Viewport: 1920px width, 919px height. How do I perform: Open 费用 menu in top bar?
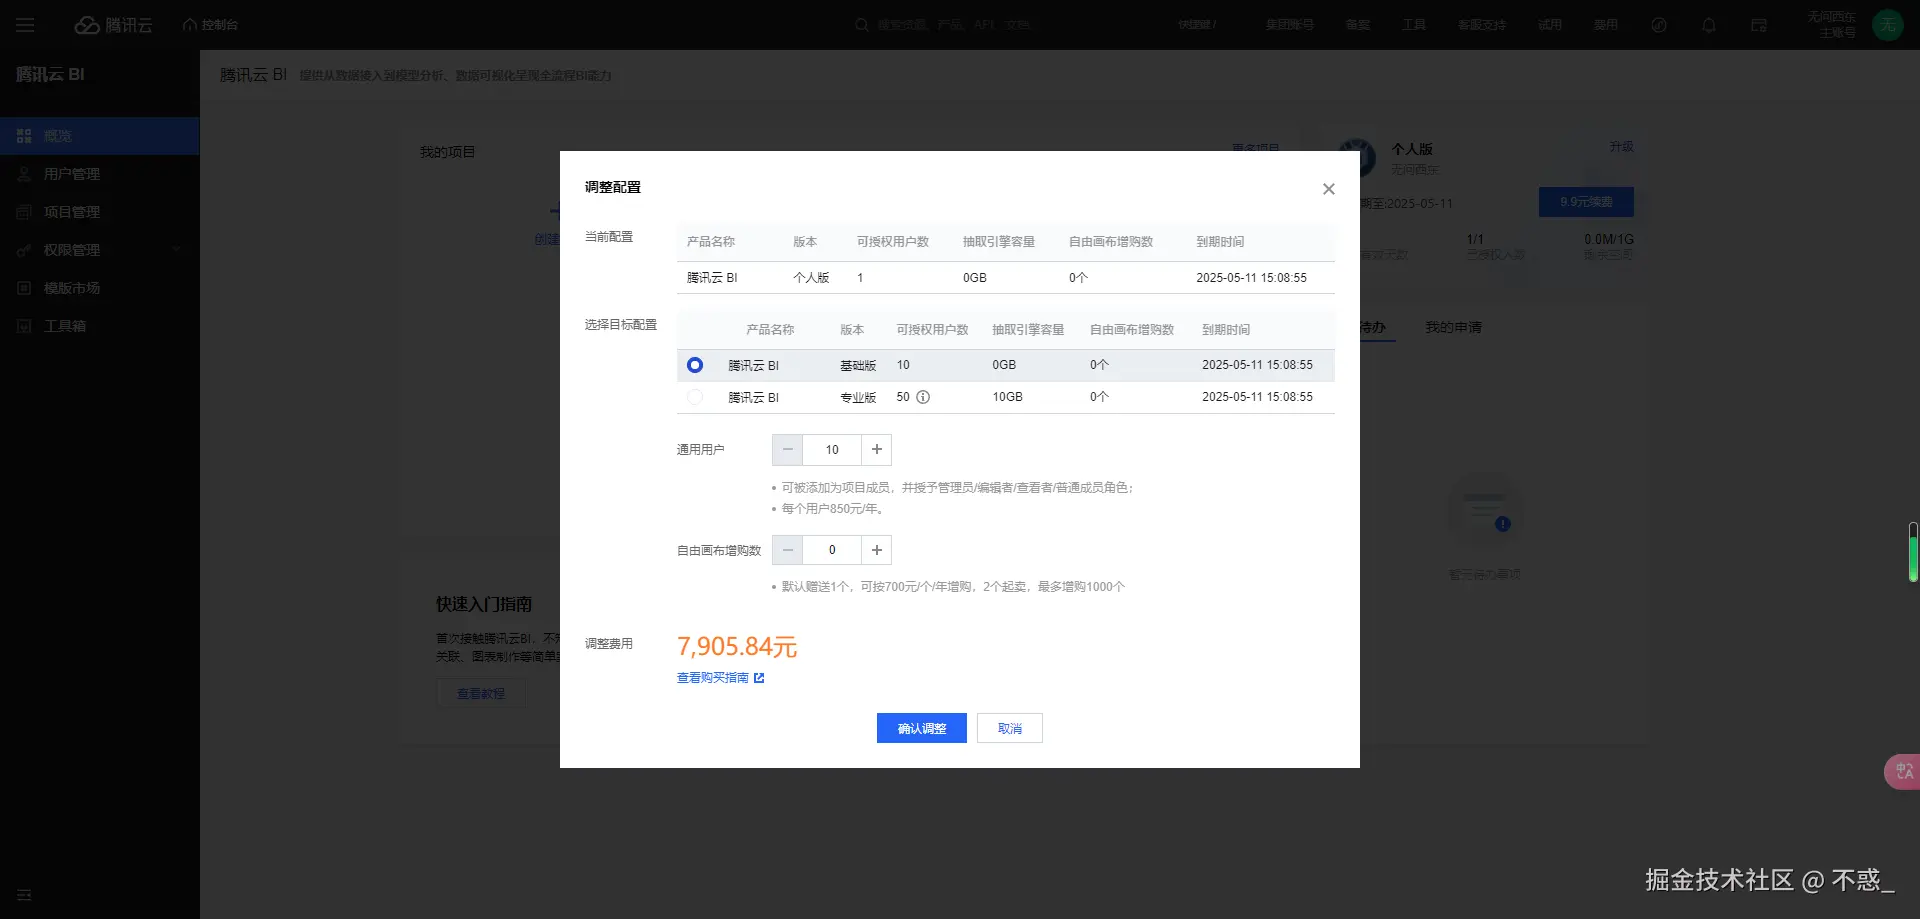click(1606, 25)
